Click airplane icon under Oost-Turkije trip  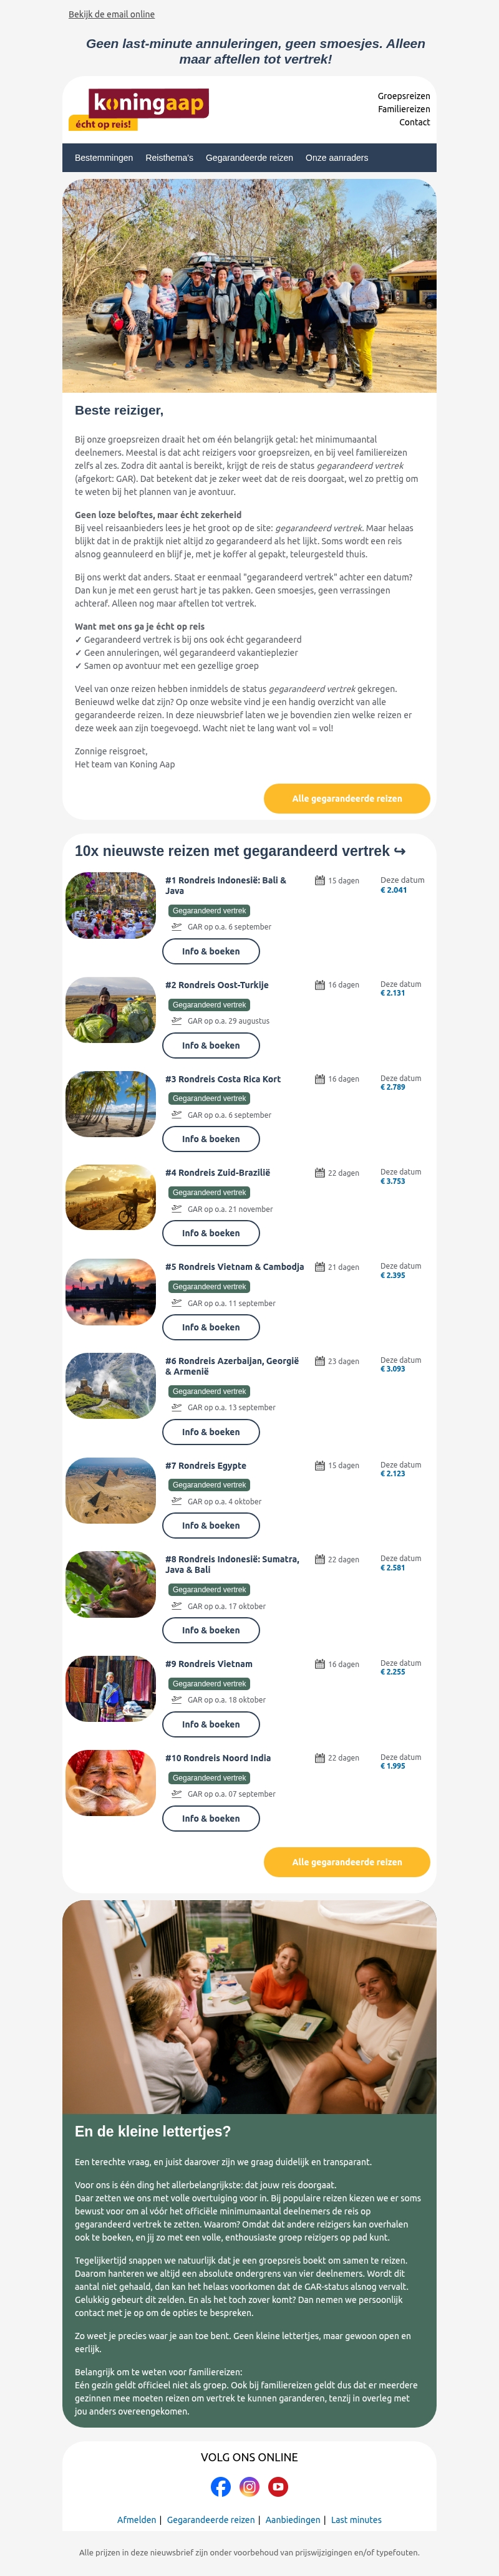(x=177, y=1021)
